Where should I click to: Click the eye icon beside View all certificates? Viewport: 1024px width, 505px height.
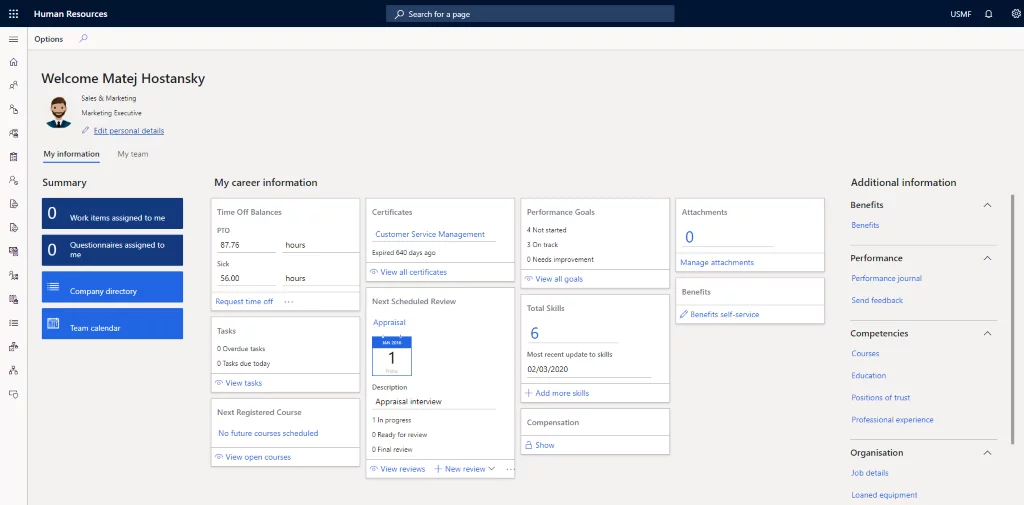click(x=374, y=272)
